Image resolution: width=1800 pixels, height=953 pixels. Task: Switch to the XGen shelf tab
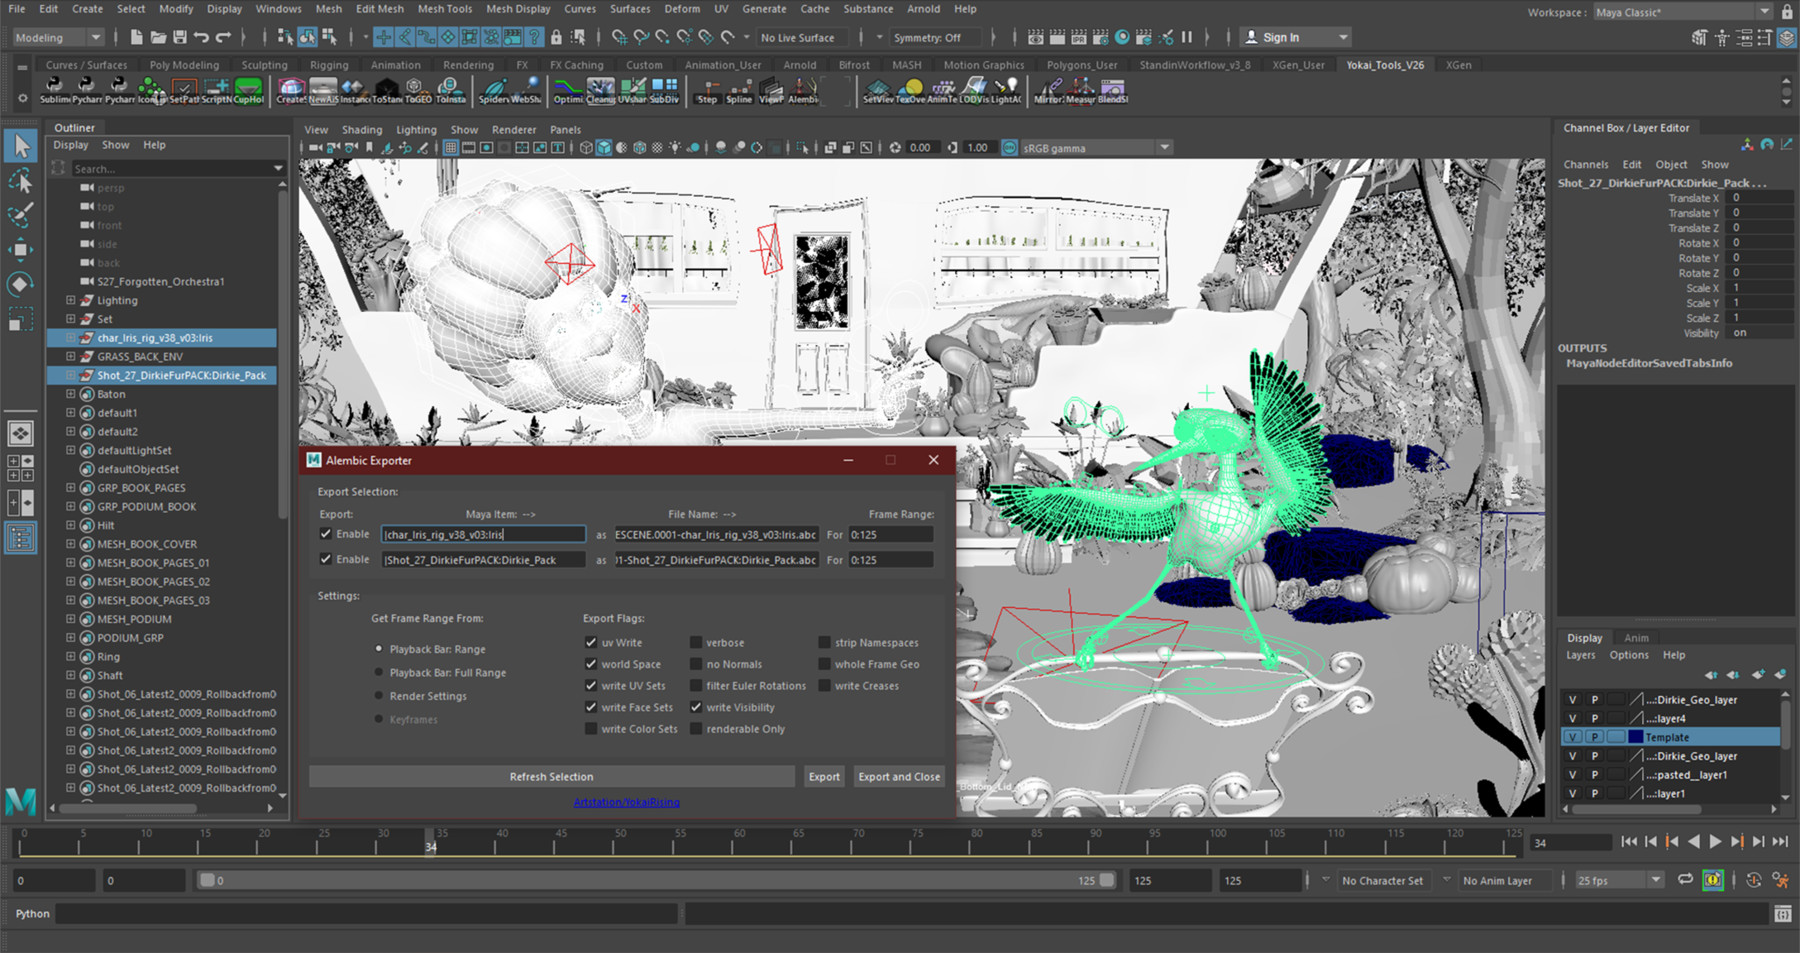(1458, 64)
